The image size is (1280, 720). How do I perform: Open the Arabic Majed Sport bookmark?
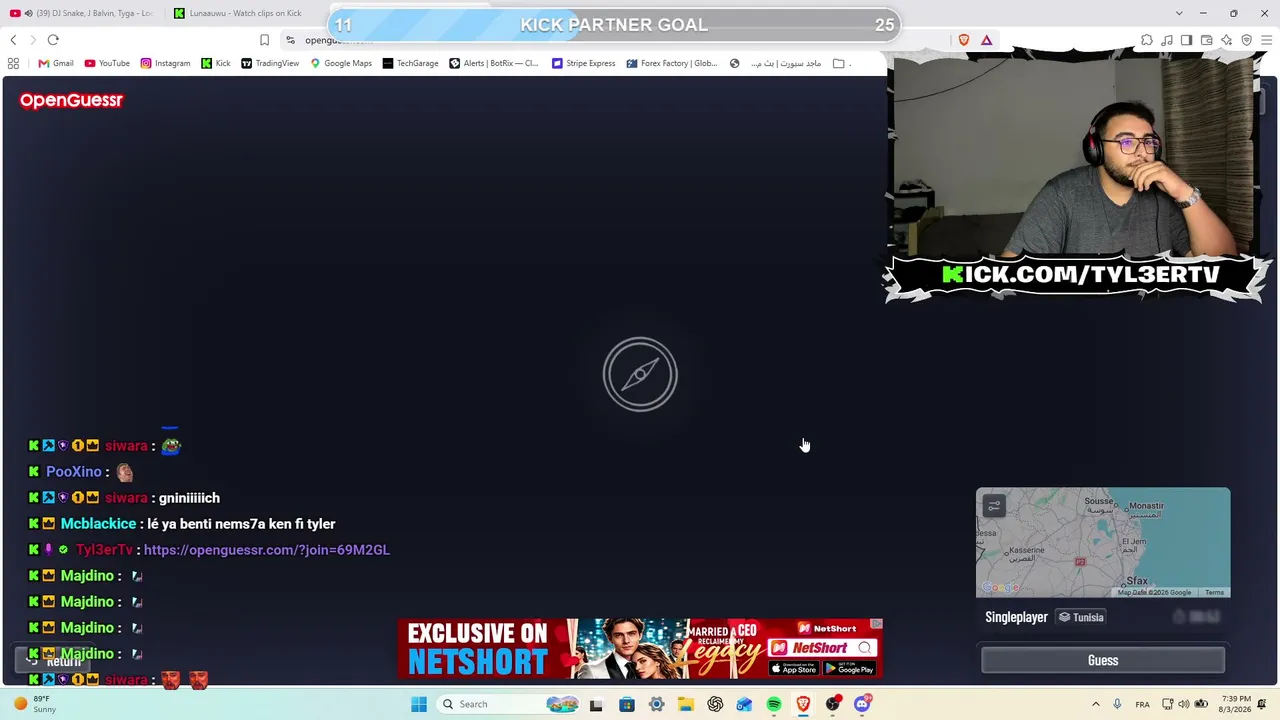point(776,63)
